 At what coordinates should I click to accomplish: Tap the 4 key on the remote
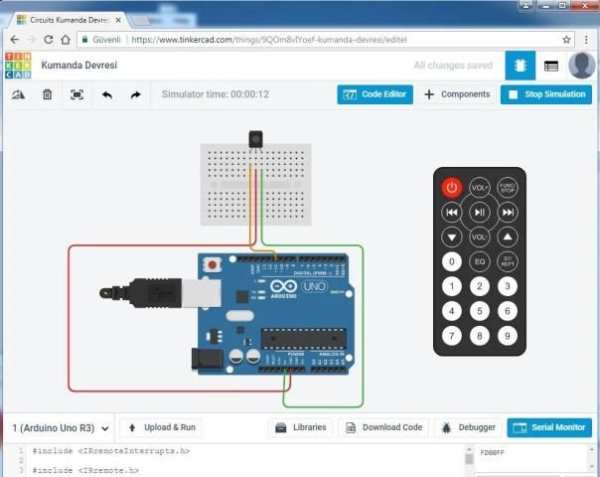452,311
